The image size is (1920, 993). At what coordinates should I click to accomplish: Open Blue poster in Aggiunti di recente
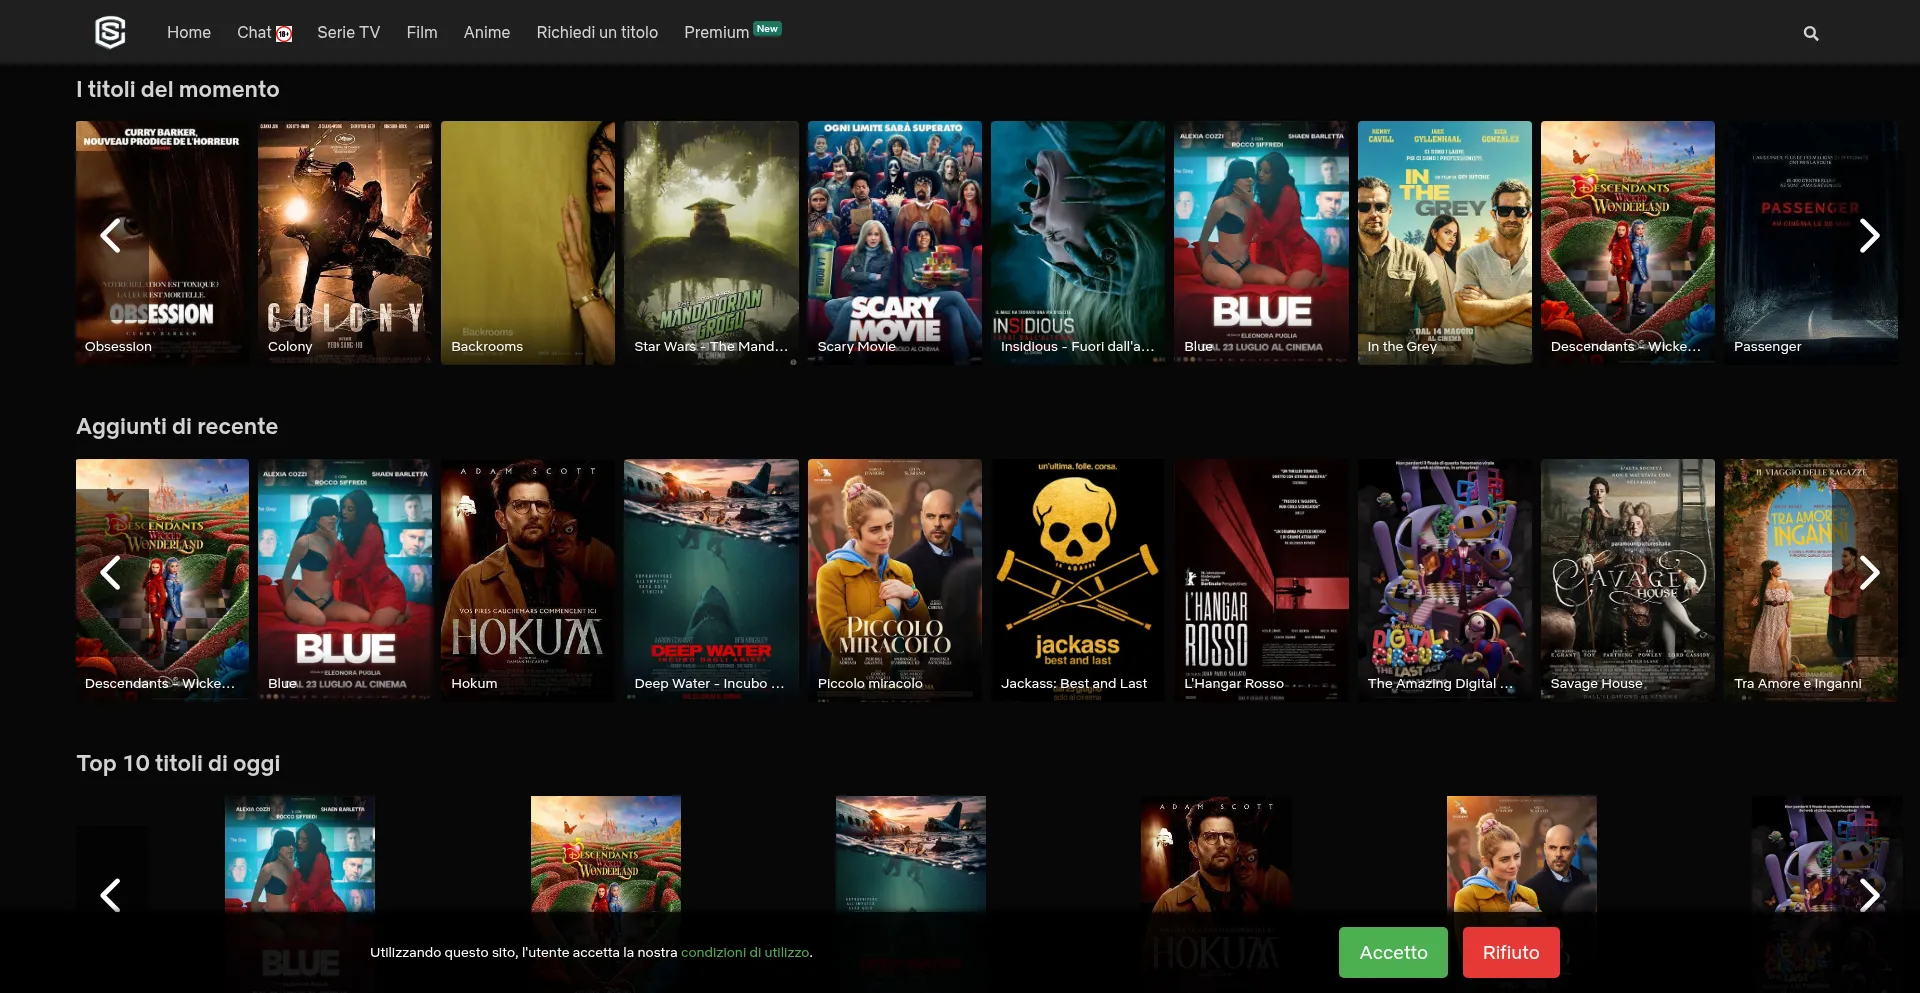(345, 580)
